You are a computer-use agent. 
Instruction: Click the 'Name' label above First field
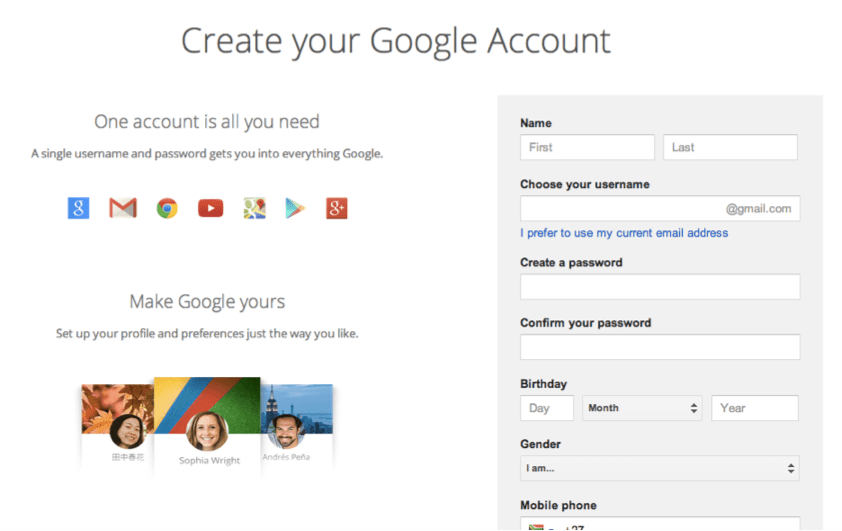(536, 123)
